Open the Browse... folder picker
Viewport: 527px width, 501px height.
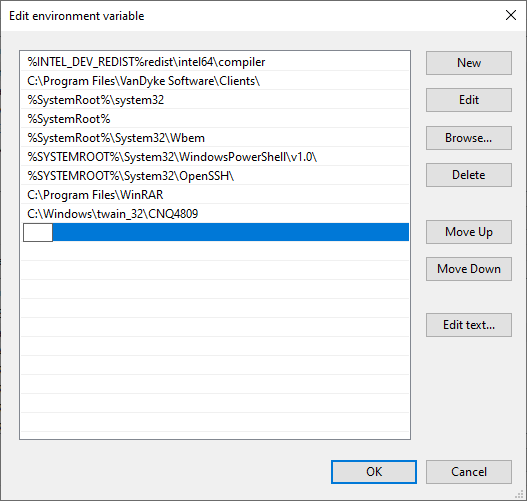tap(469, 138)
